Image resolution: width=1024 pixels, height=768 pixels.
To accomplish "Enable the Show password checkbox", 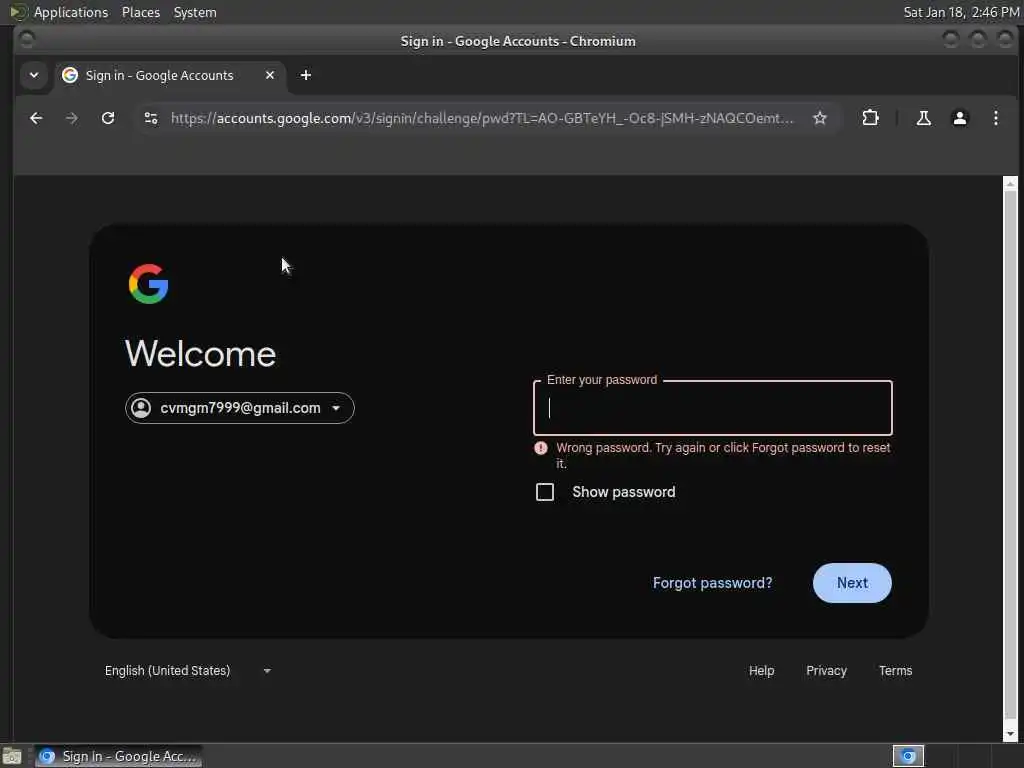I will [x=545, y=492].
